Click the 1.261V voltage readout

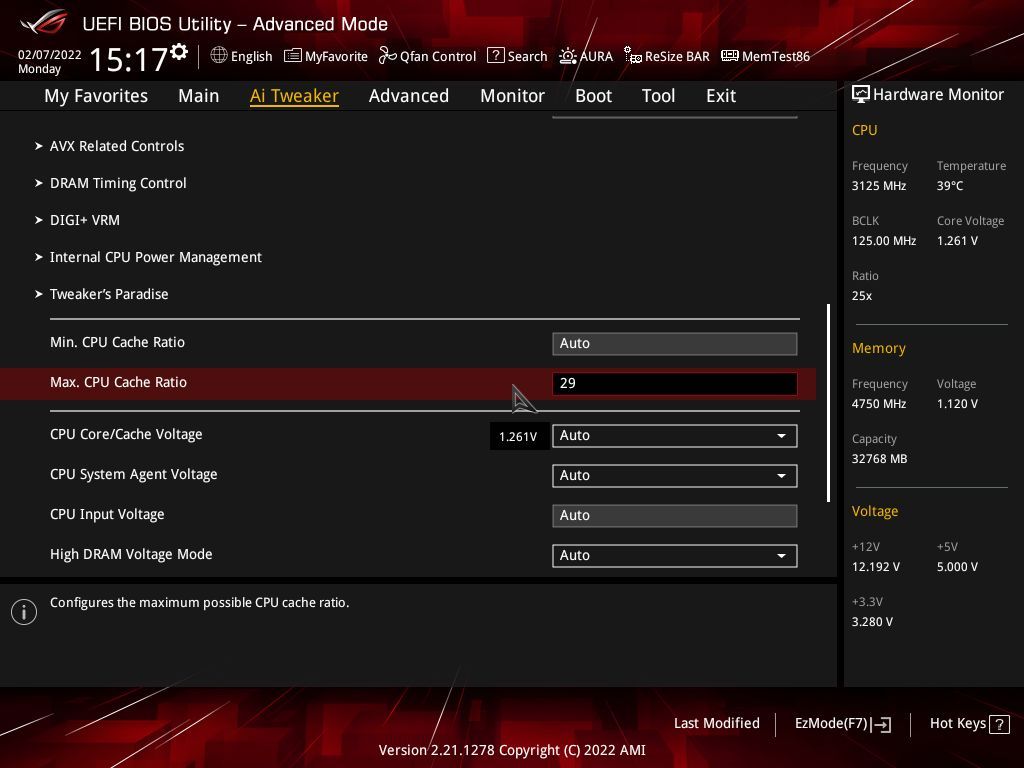[x=518, y=436]
